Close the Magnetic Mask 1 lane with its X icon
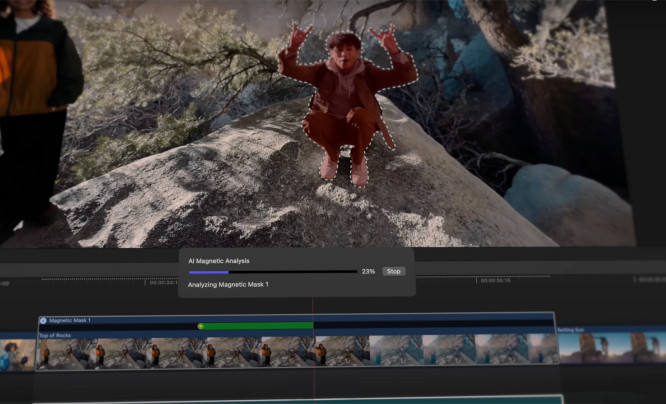Viewport: 666px width, 404px height. pos(43,321)
